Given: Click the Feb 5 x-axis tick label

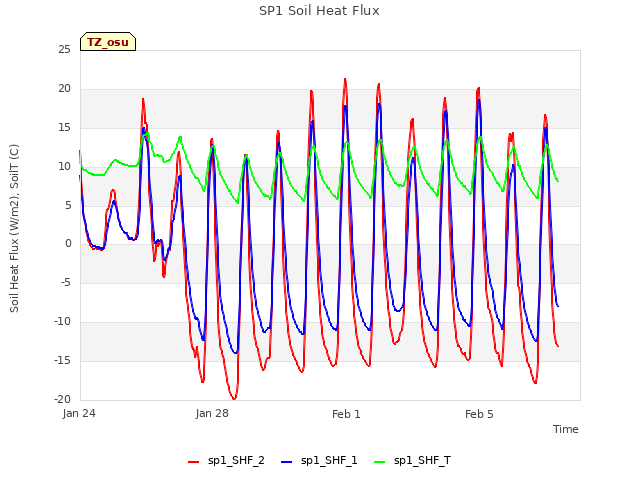Looking at the screenshot, I should 479,414.
